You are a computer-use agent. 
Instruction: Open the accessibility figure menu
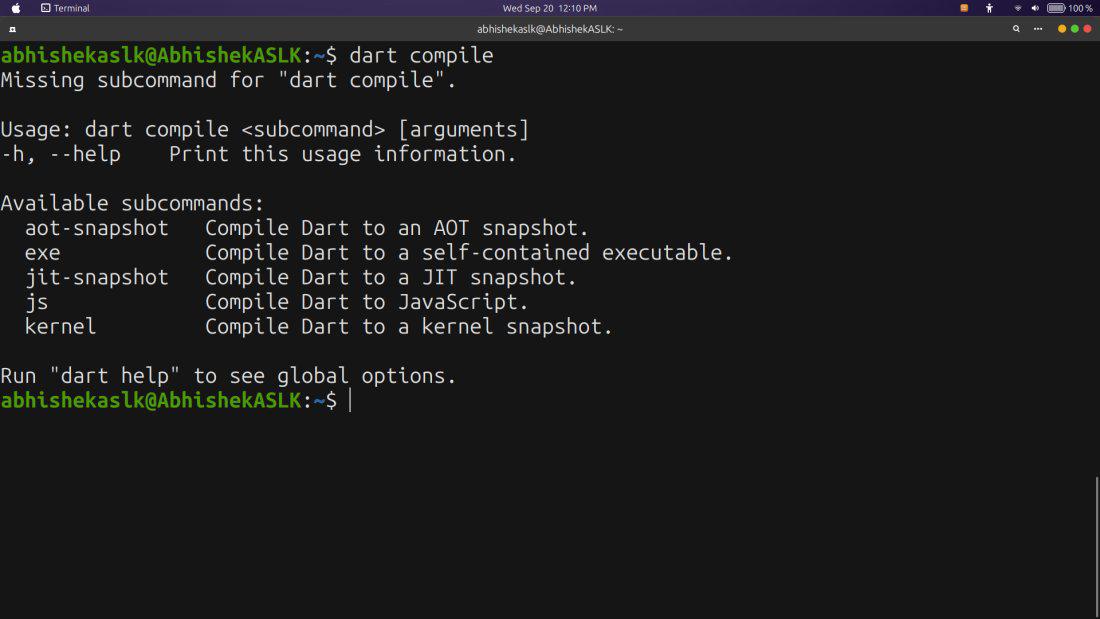989,8
